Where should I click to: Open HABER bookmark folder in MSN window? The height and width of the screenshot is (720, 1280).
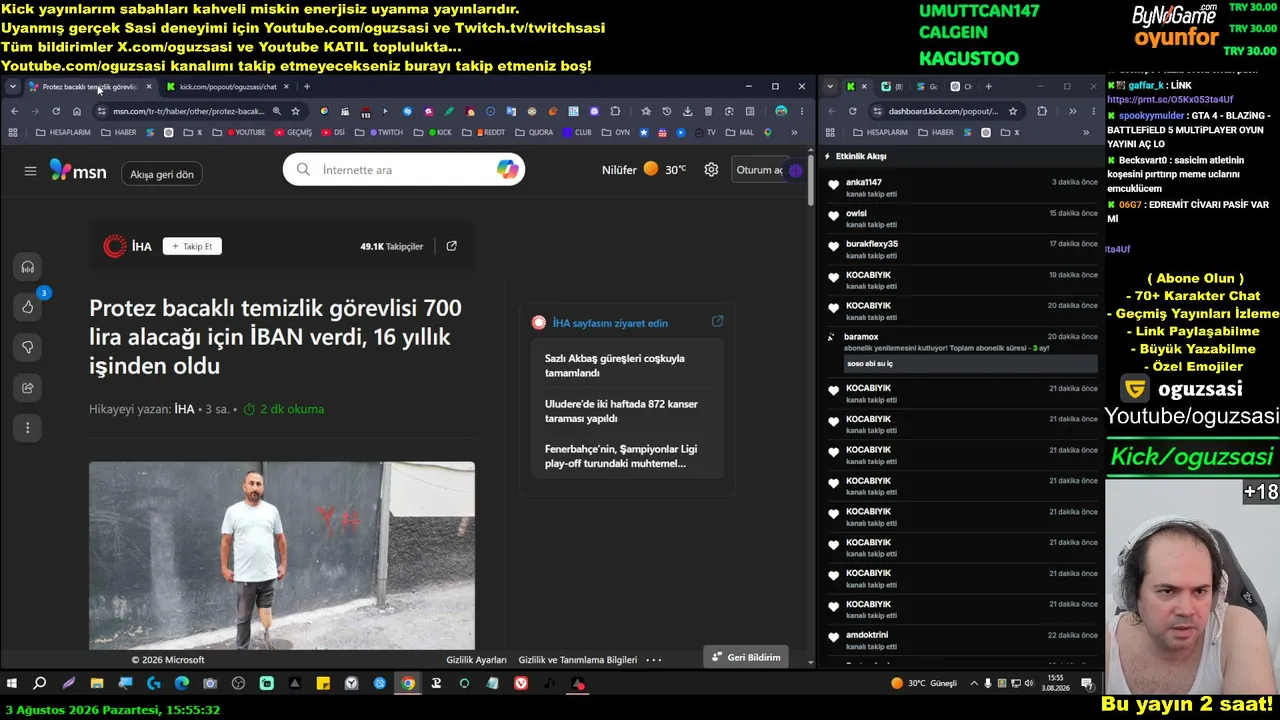click(119, 132)
